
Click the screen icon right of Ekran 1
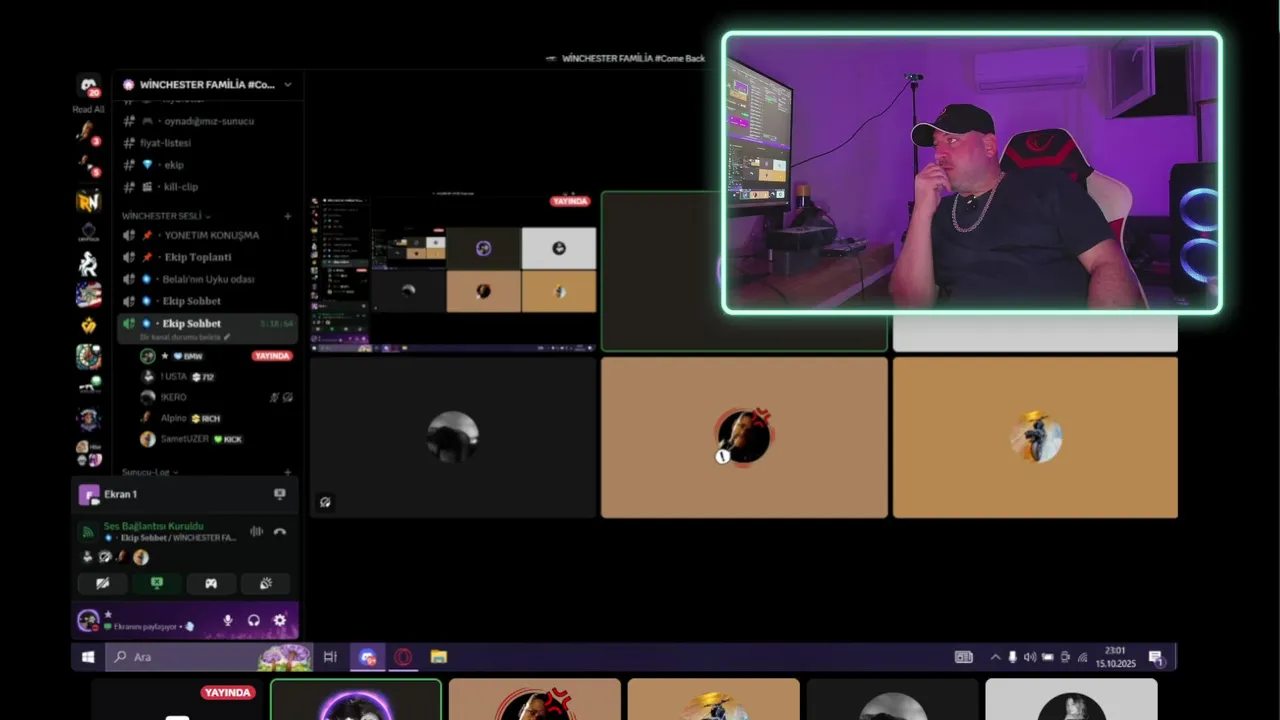pos(279,494)
